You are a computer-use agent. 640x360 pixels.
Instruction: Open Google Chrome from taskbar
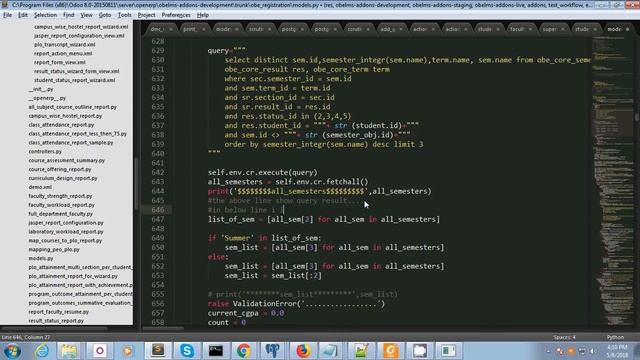click(x=244, y=351)
